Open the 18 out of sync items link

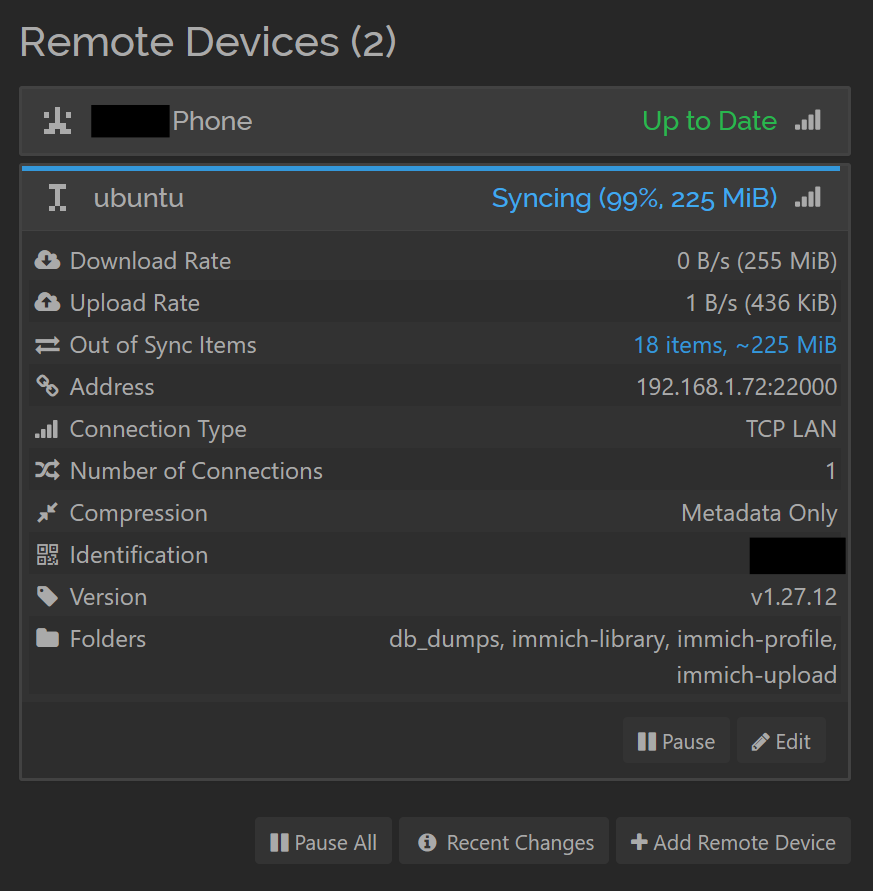click(735, 345)
